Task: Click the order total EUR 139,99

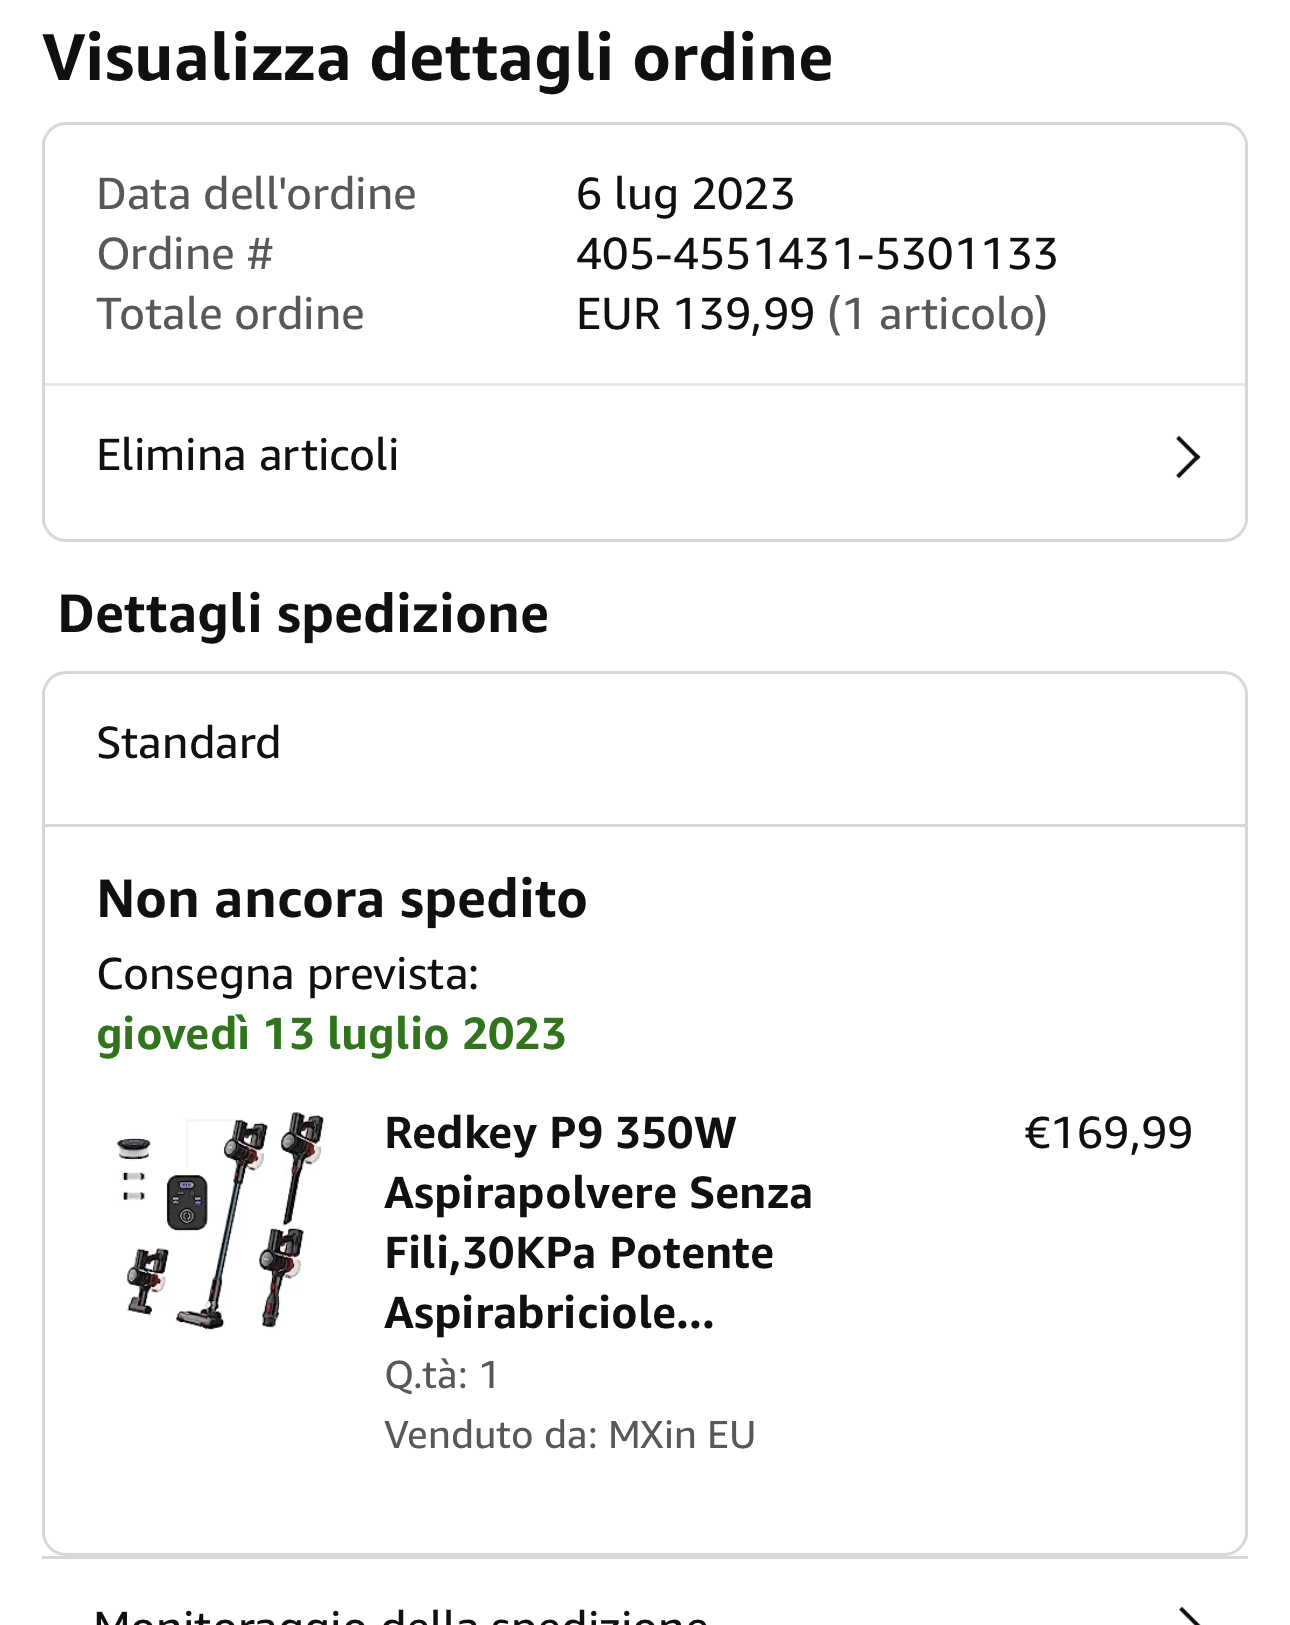Action: (x=695, y=314)
